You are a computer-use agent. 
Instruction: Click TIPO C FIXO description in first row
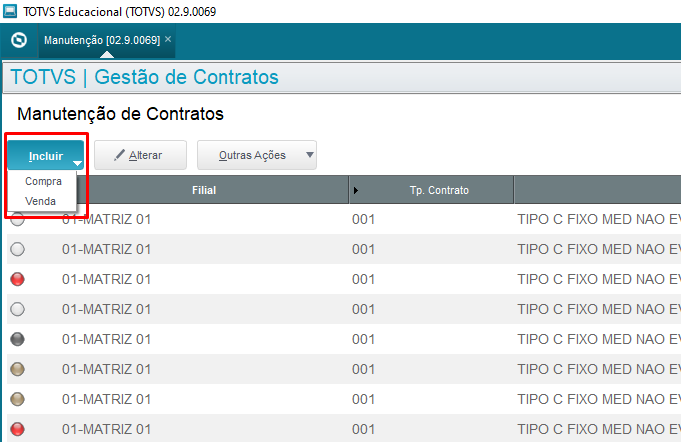599,219
